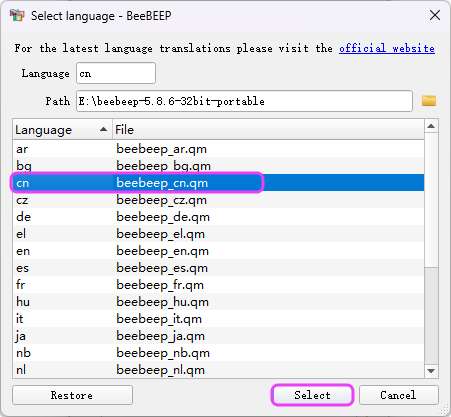Open the official website link
This screenshot has width=451, height=417.
point(387,48)
